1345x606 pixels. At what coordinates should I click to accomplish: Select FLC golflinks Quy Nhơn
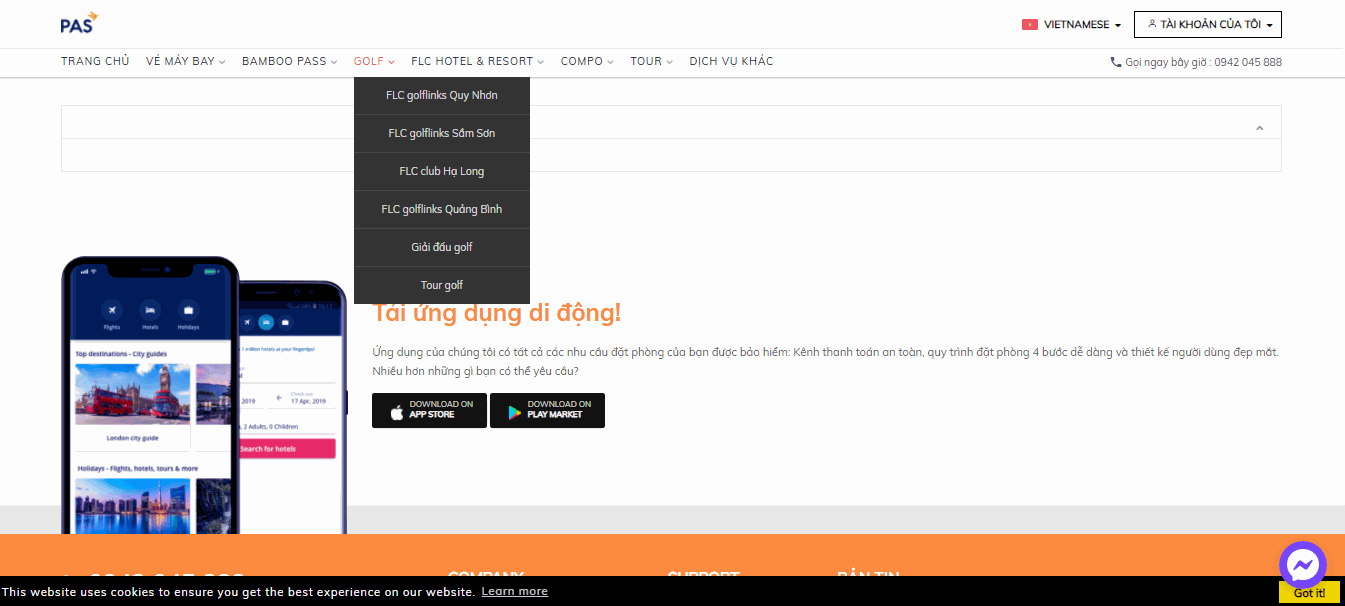442,96
